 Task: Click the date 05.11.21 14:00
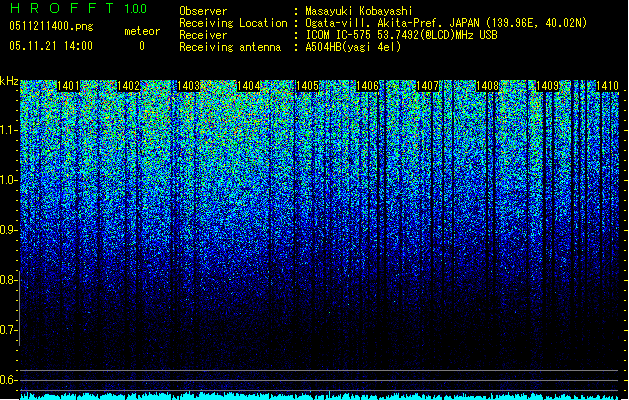(51, 46)
